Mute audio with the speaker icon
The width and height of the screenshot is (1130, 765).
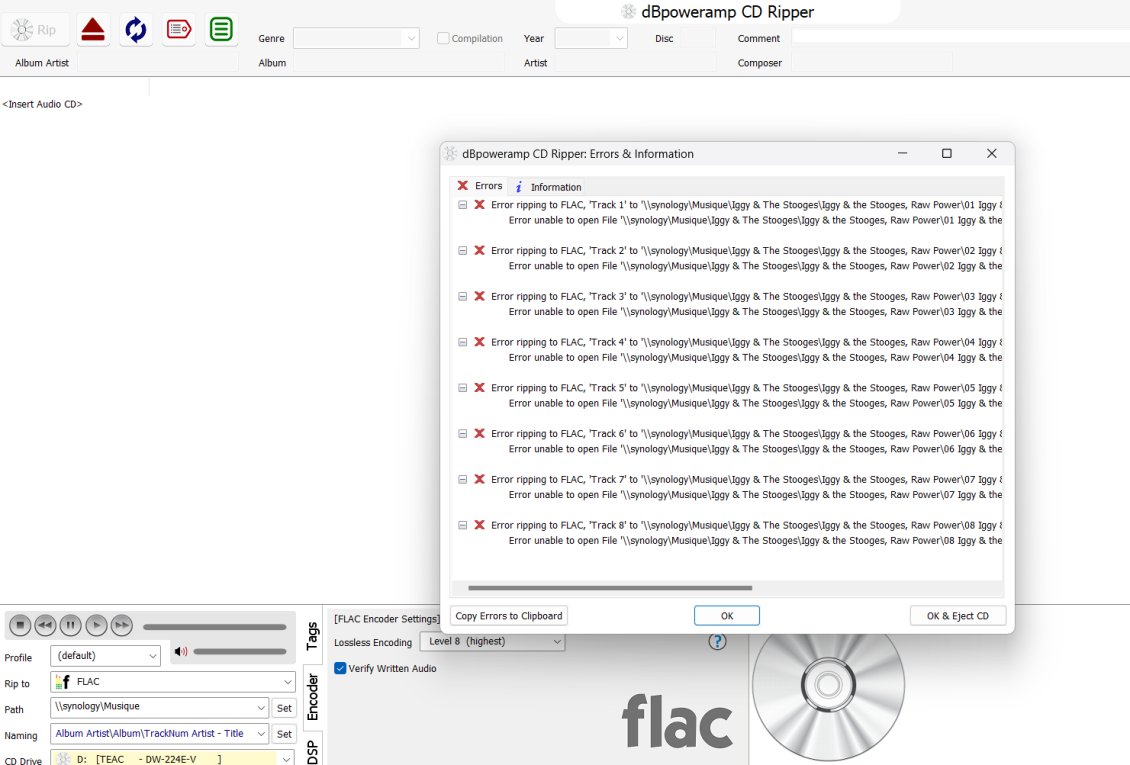pyautogui.click(x=181, y=652)
